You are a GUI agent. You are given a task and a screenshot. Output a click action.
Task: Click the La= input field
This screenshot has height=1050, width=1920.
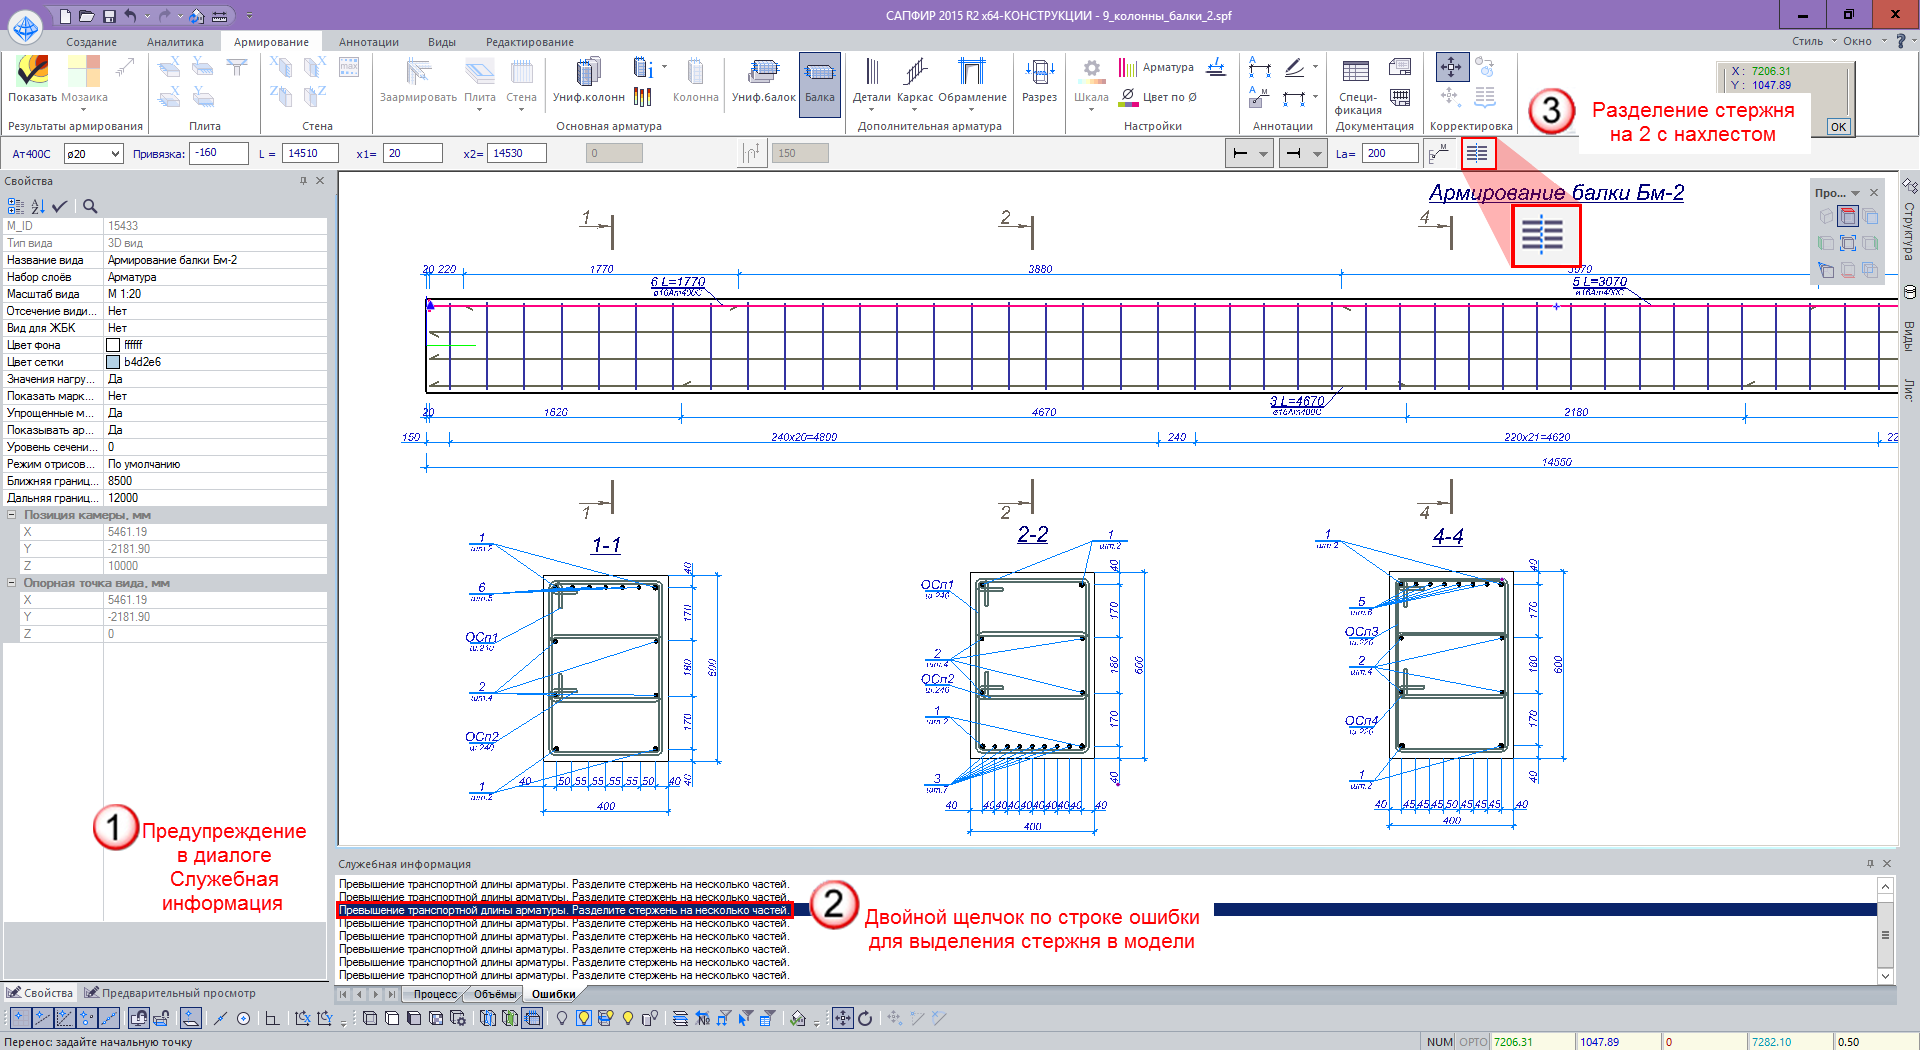click(1390, 153)
